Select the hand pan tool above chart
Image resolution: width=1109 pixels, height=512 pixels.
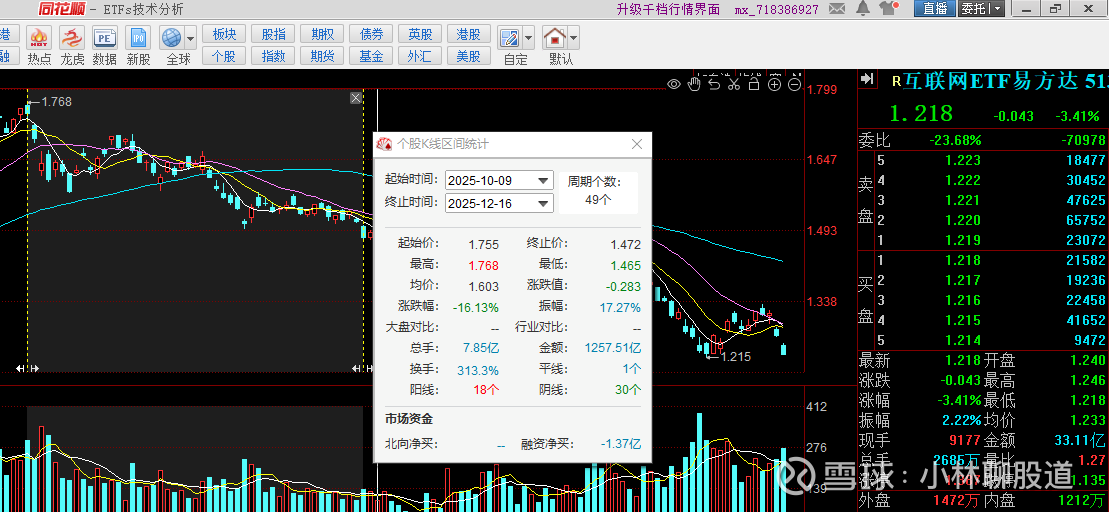[x=694, y=84]
